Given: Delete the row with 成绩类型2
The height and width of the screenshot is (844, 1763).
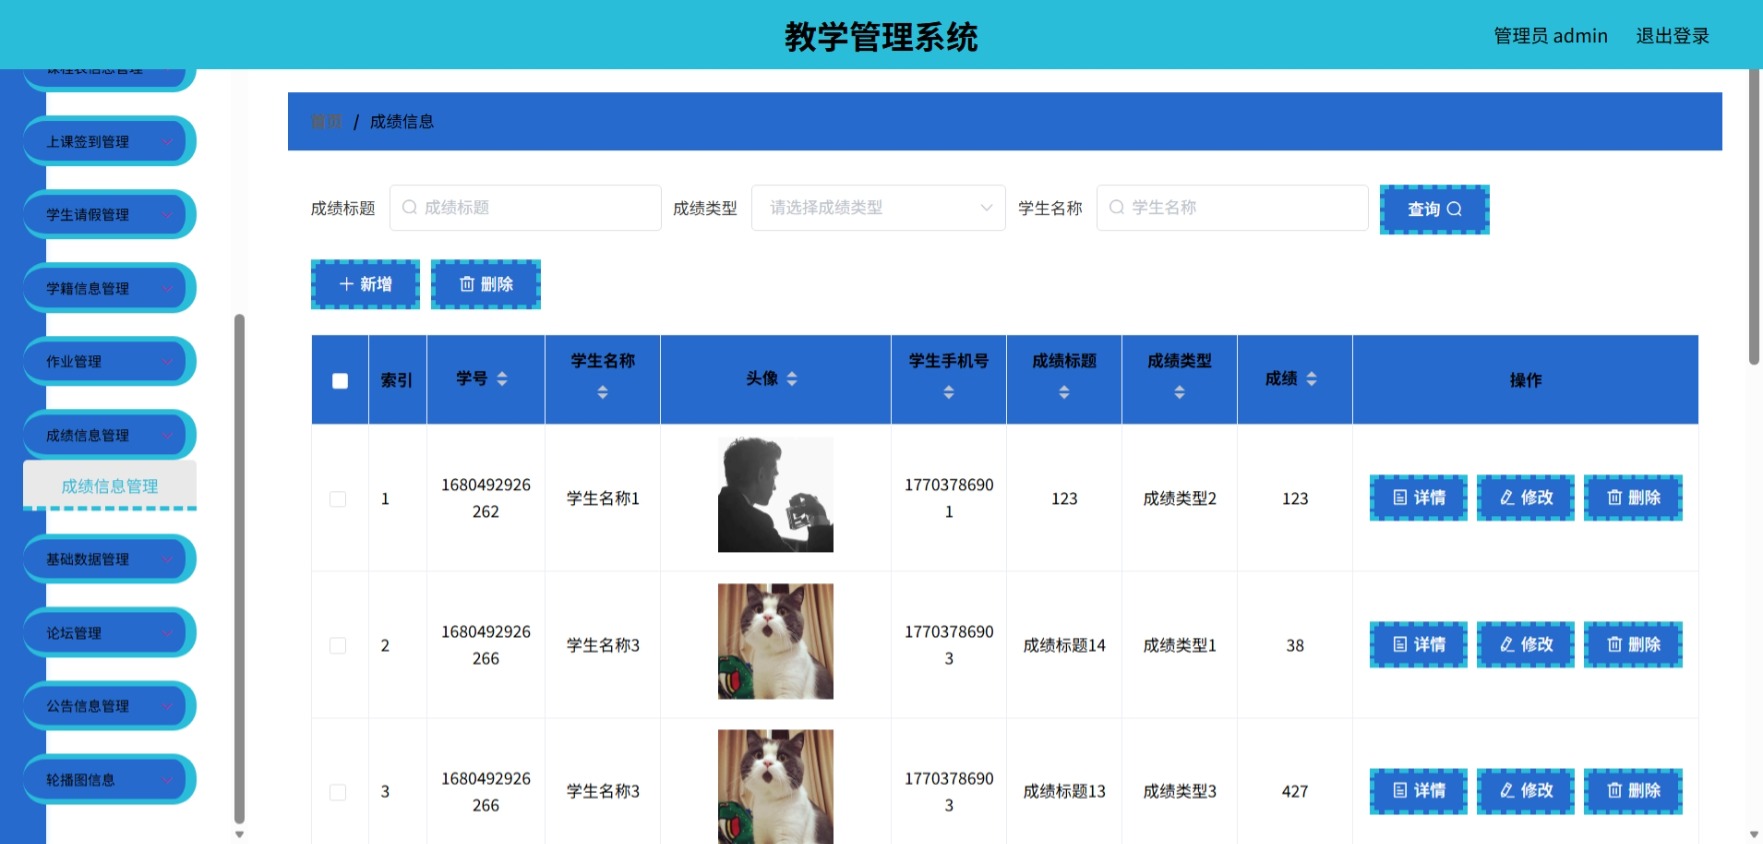Looking at the screenshot, I should coord(1633,498).
